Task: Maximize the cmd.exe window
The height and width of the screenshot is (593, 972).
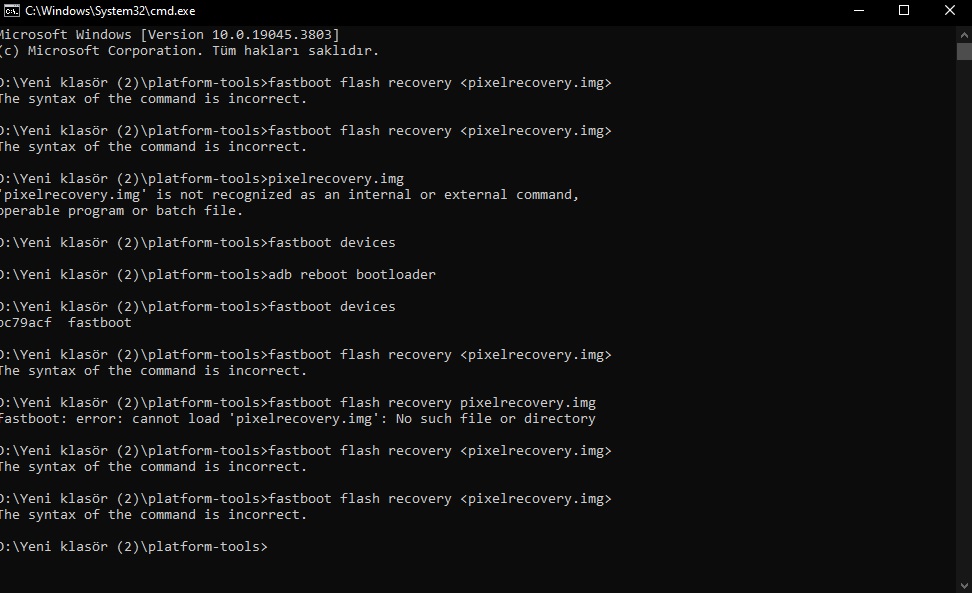Action: pos(904,11)
